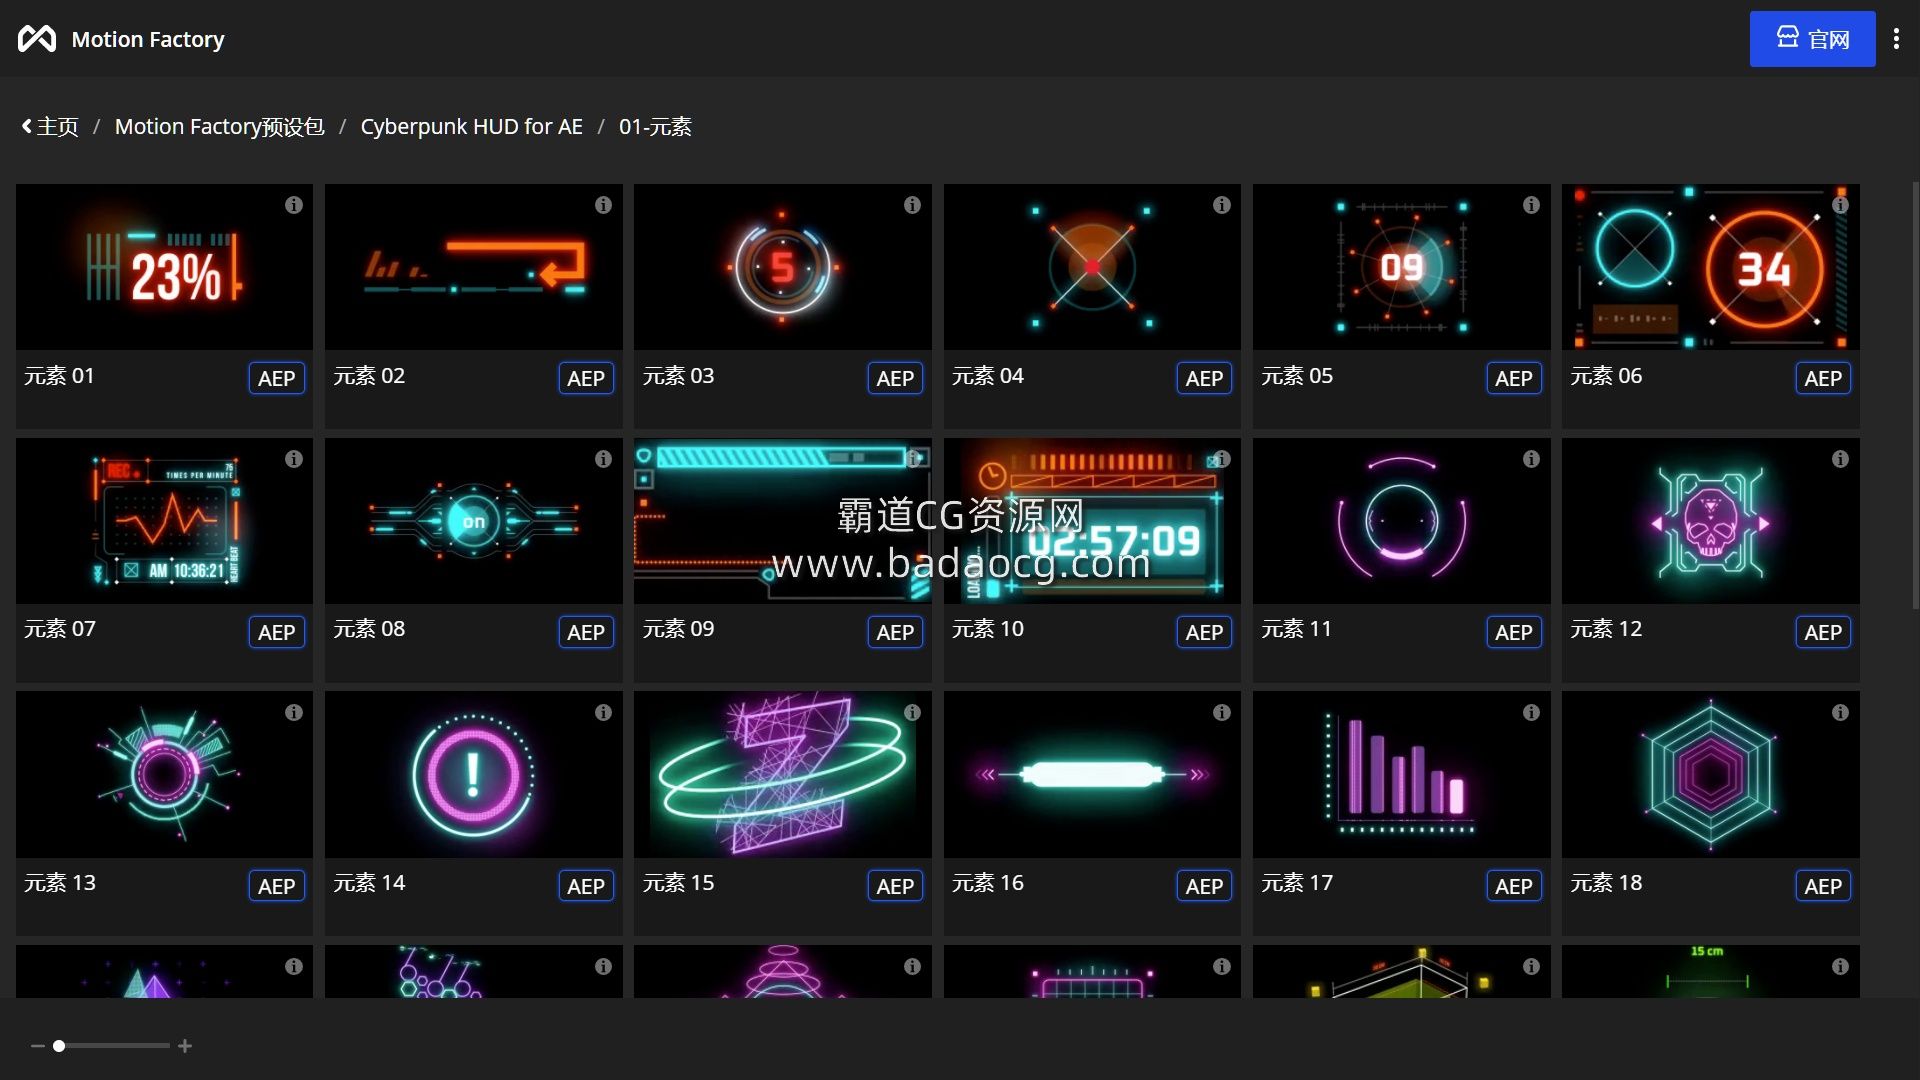Import AEP for 元素 06
The width and height of the screenshot is (1920, 1080).
(1823, 378)
